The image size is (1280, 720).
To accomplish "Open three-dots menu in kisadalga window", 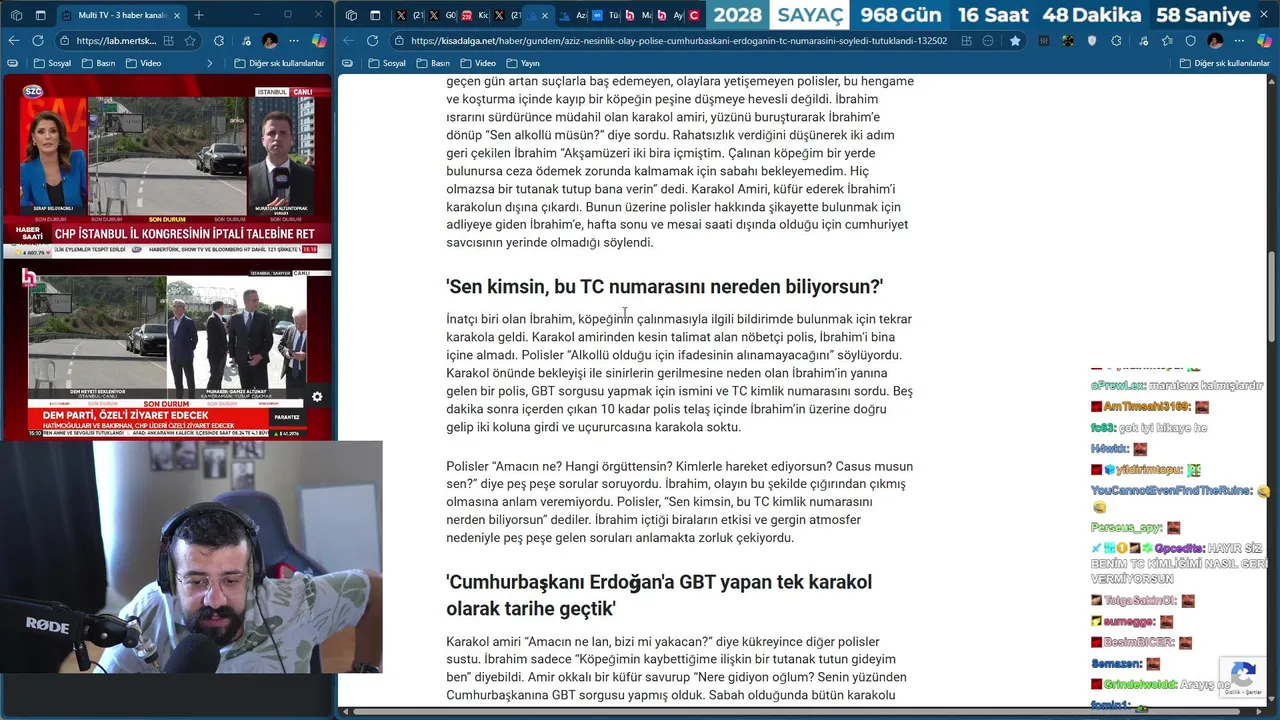I will tap(1240, 40).
